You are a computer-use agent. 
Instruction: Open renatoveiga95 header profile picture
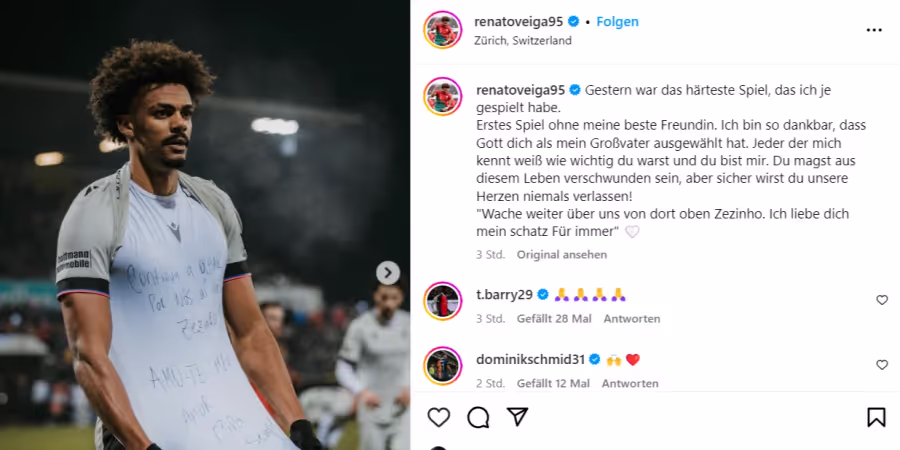point(443,29)
